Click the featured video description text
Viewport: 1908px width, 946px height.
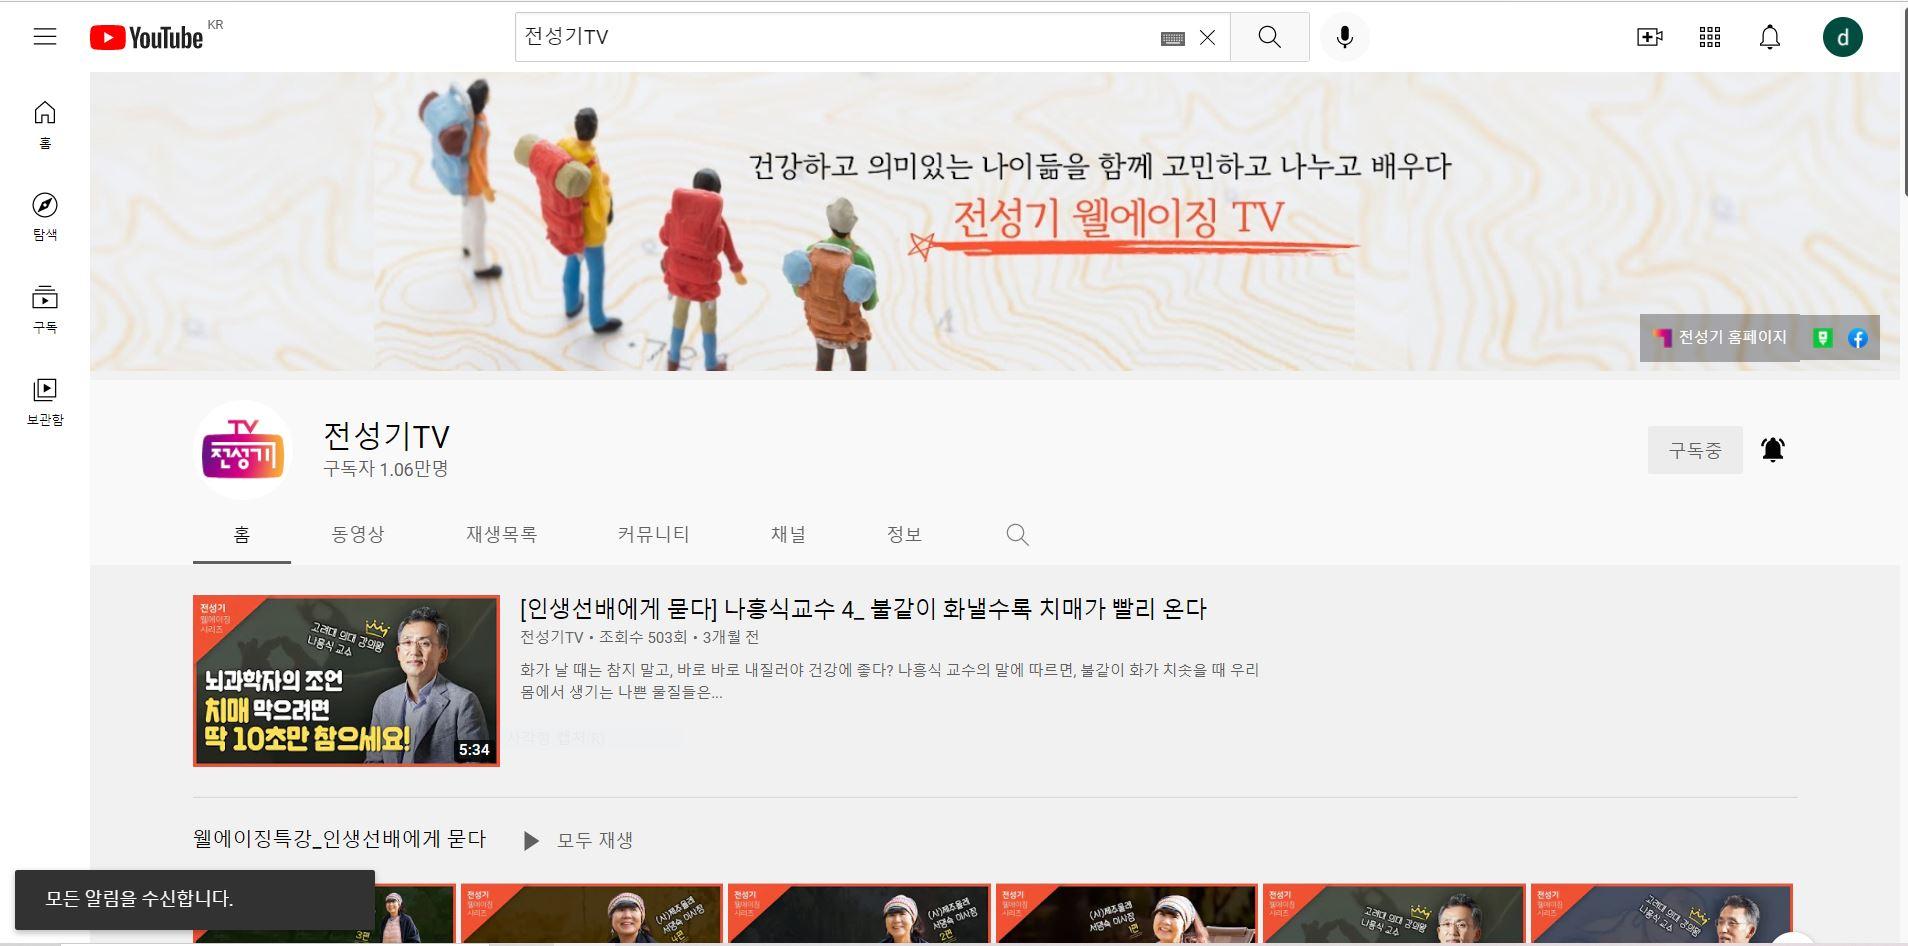(x=889, y=681)
